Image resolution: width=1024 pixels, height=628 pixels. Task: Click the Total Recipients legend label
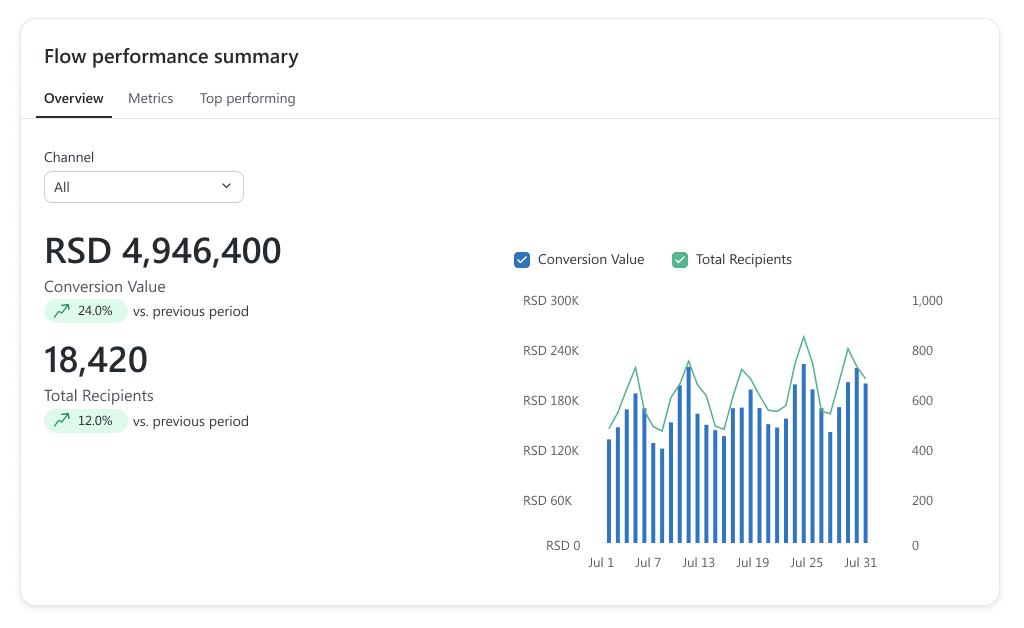click(x=744, y=260)
